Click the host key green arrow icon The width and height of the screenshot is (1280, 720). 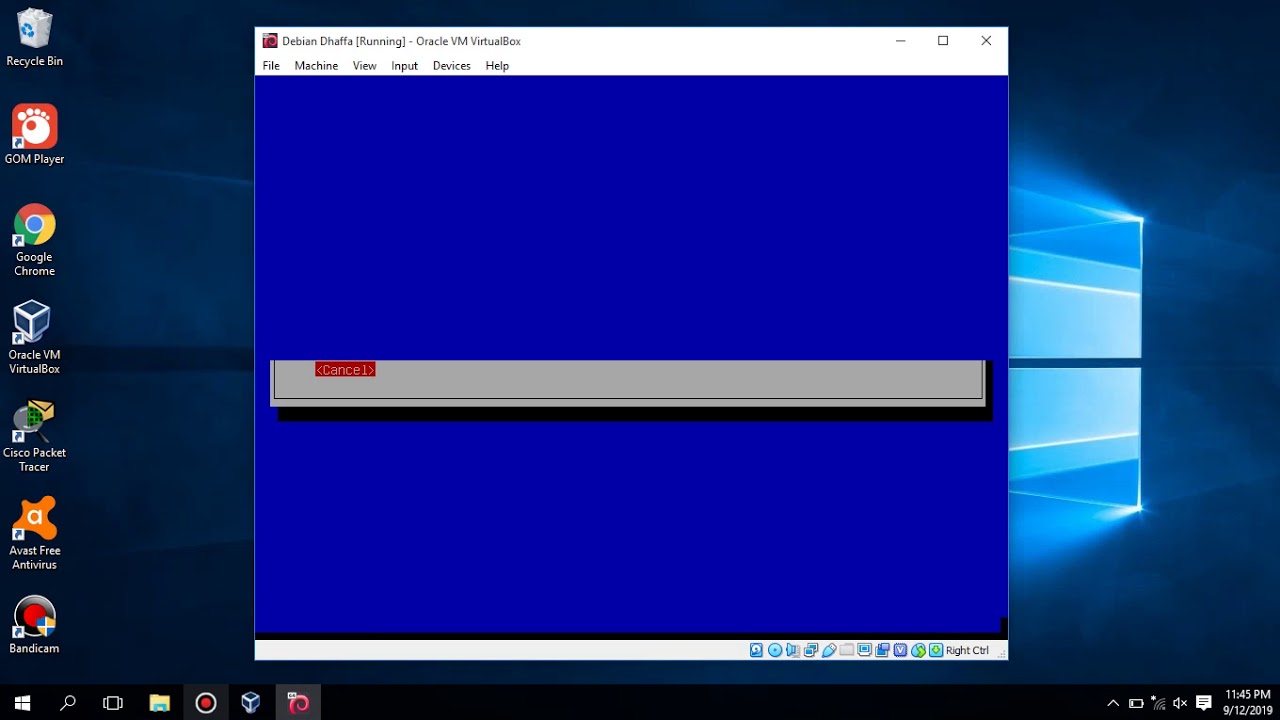[936, 650]
